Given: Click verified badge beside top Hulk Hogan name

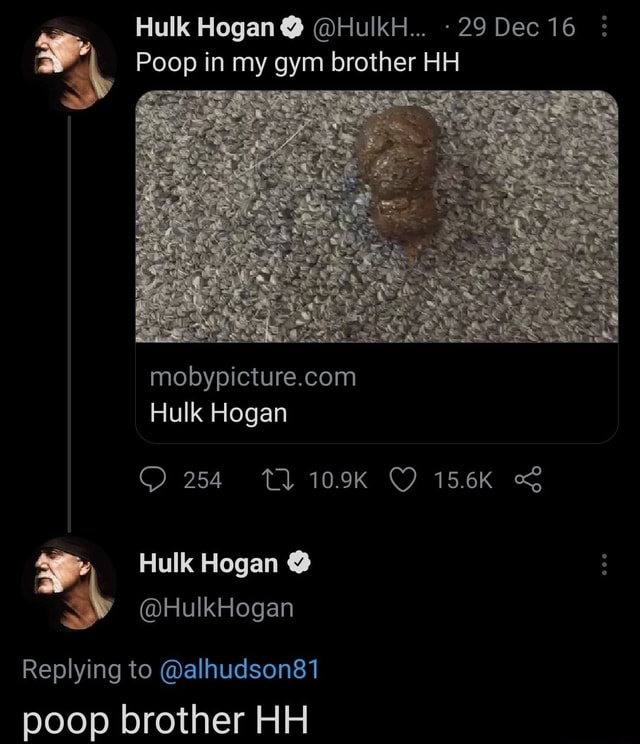Looking at the screenshot, I should tap(292, 28).
